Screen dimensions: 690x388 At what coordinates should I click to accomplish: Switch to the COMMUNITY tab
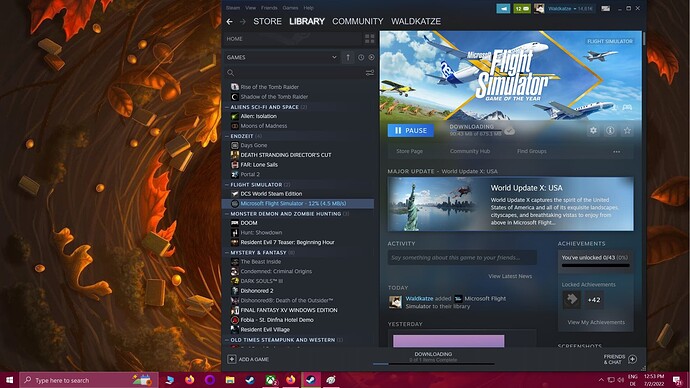coord(357,21)
